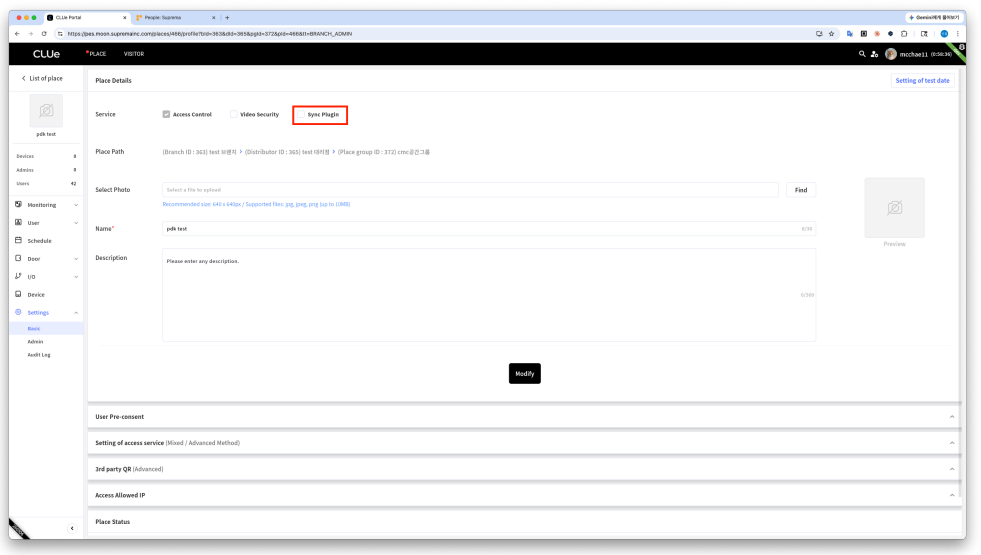
Task: Collapse the sidebar with the arrow button
Action: pyautogui.click(x=72, y=528)
